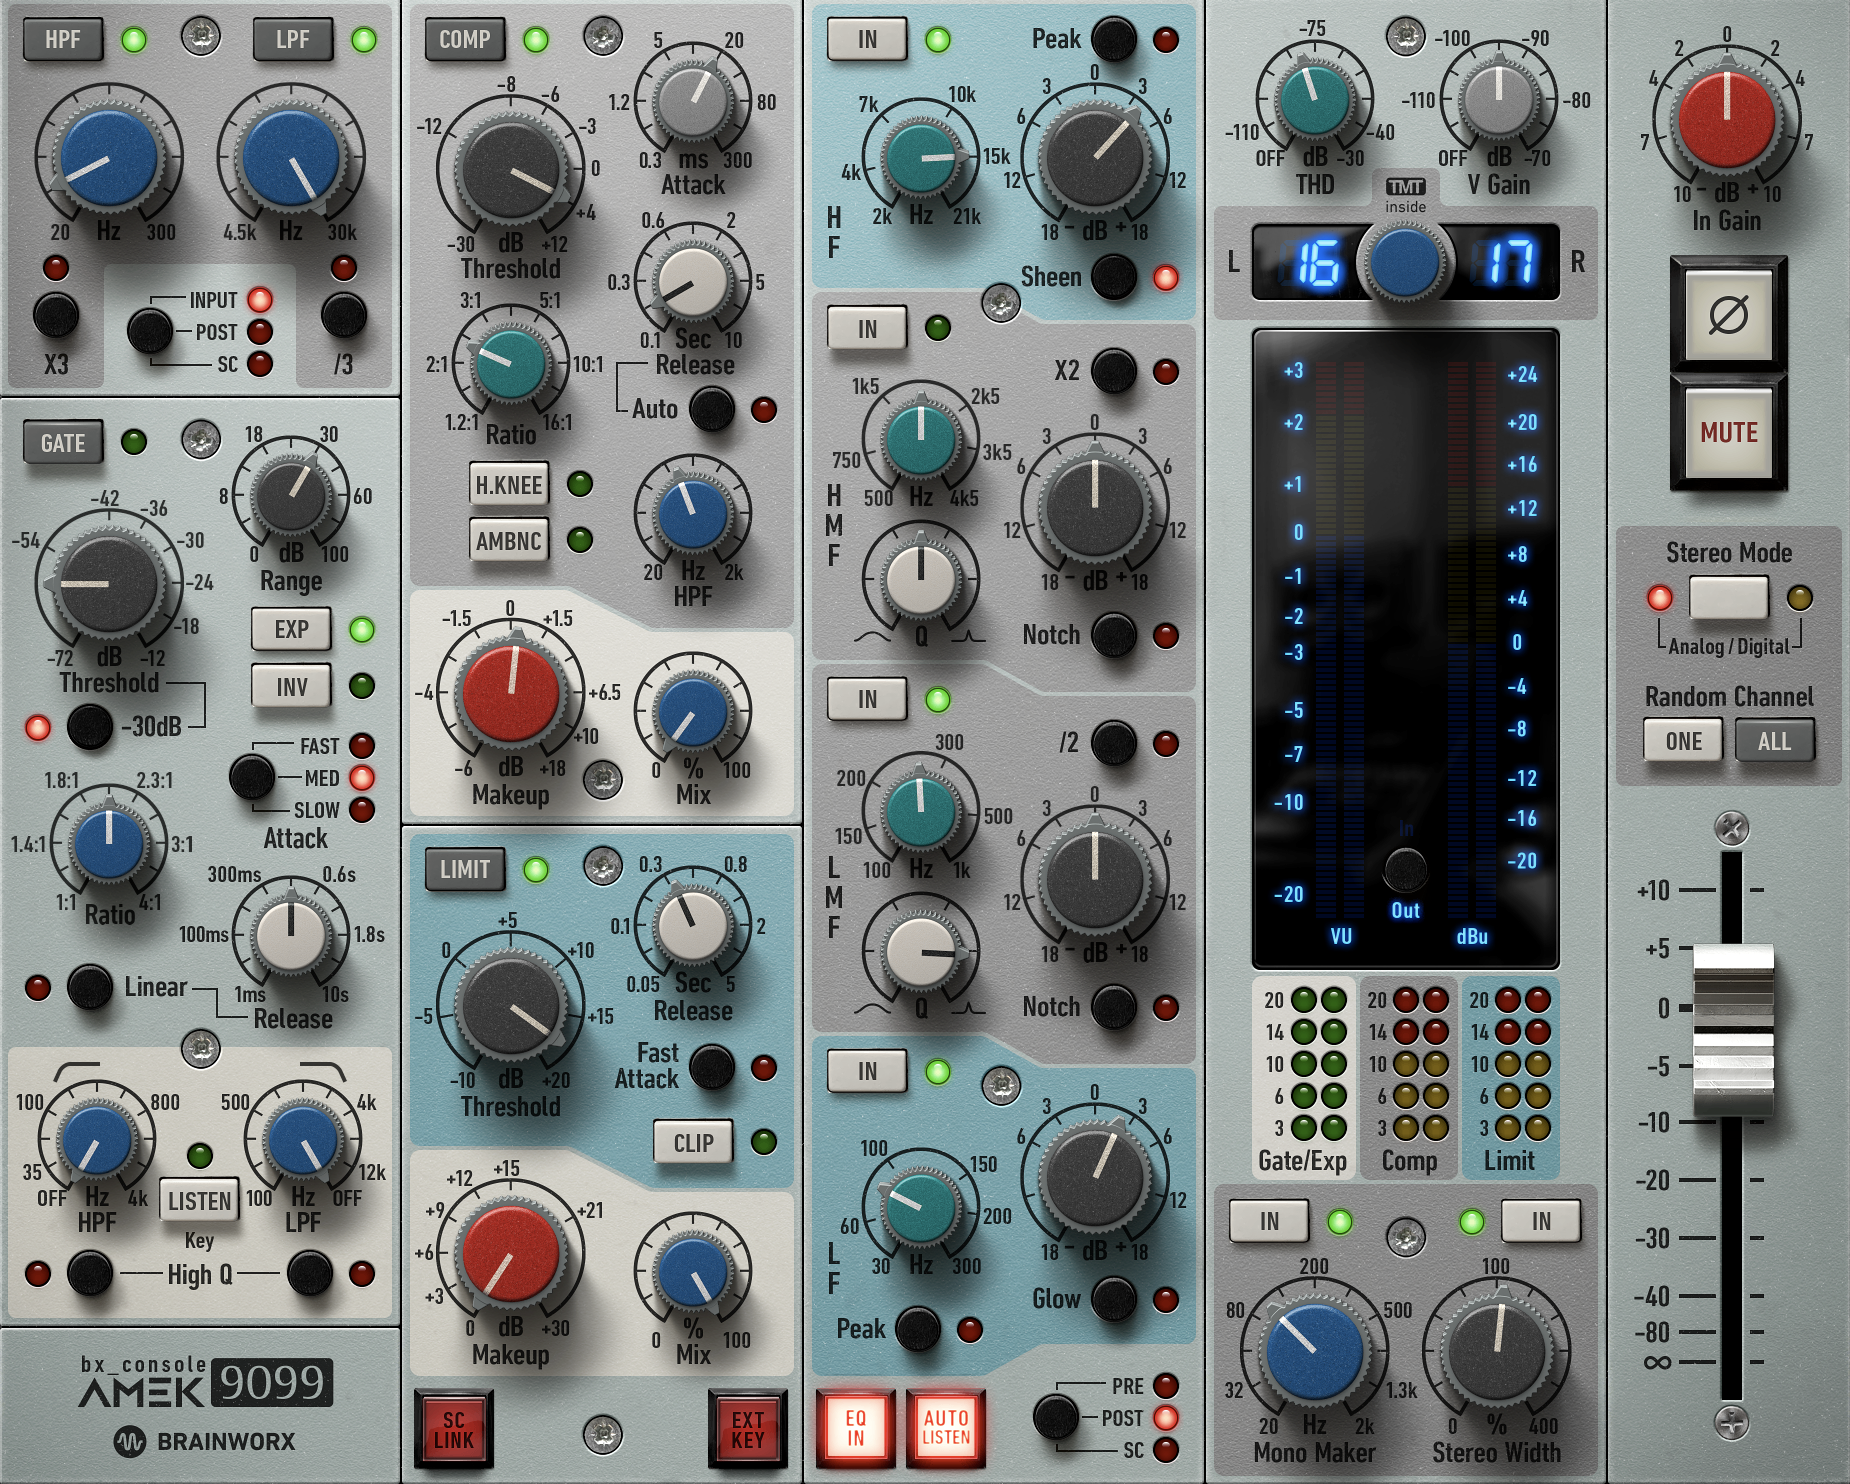The height and width of the screenshot is (1484, 1850).
Task: Select Random Channel ALL
Action: click(x=1774, y=741)
